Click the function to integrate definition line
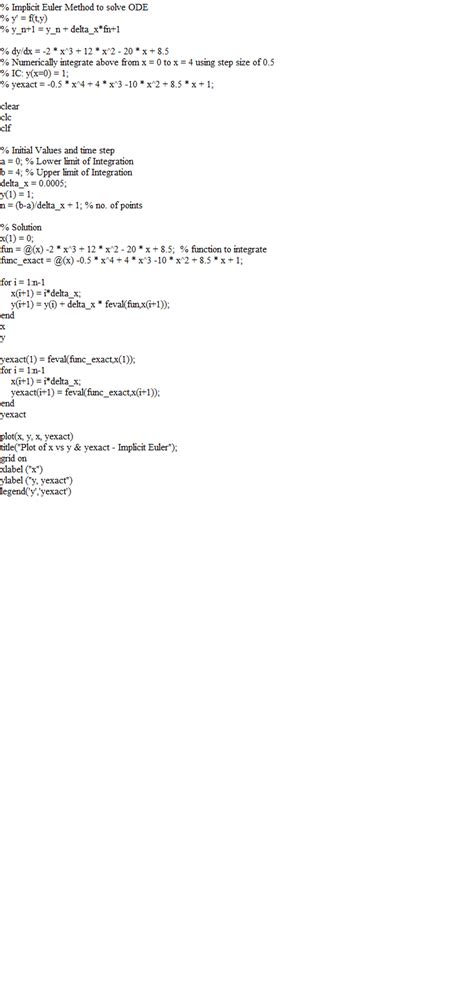474x1003 pixels. [134, 249]
